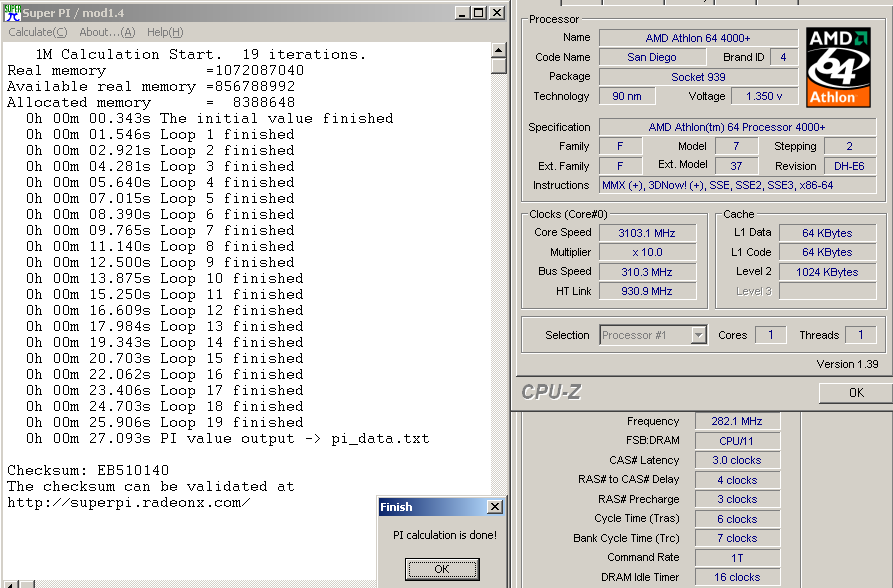Click the Specification field 'AMD Athlon(tm) 64 Processor 4000+'

tap(737, 127)
